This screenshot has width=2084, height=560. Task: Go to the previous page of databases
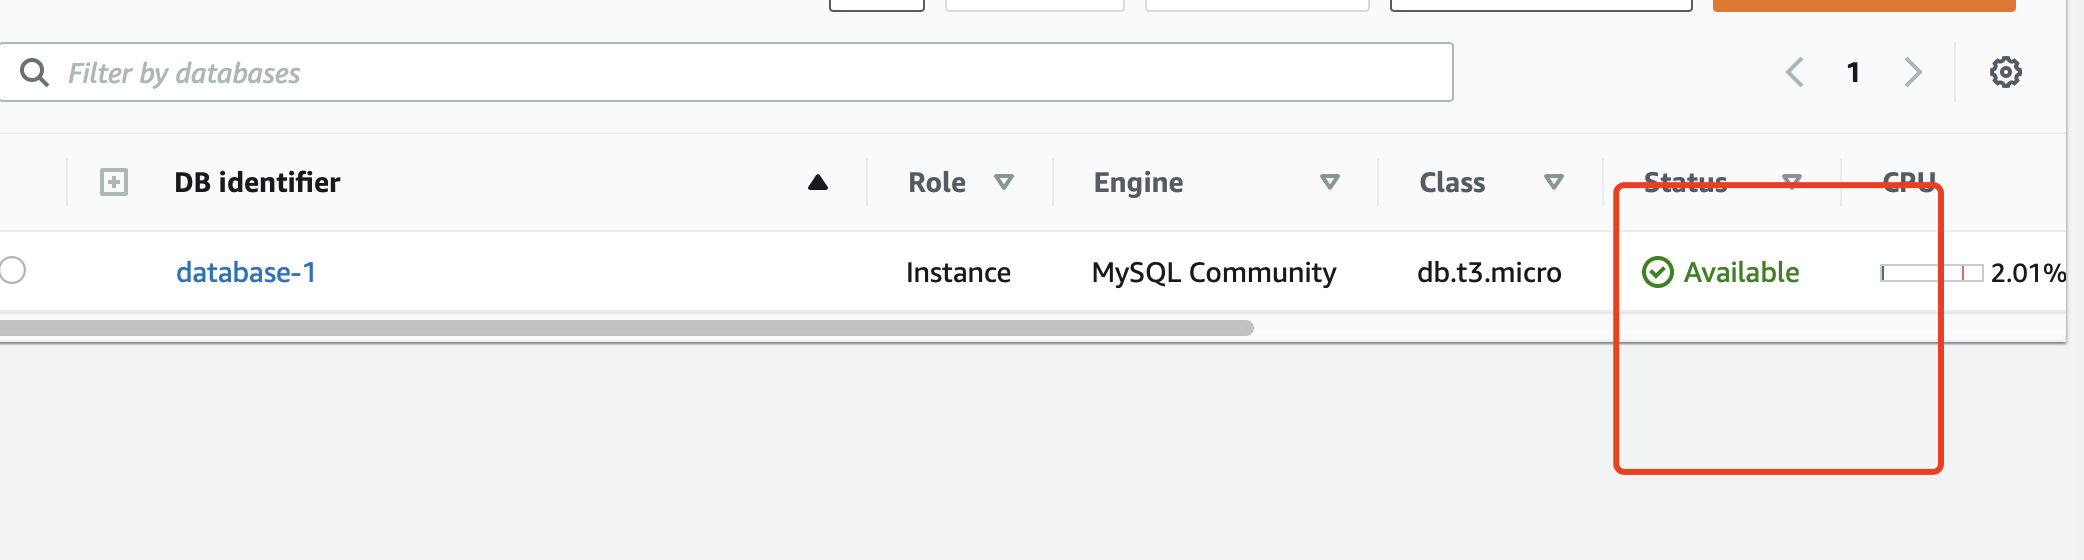coord(1795,73)
